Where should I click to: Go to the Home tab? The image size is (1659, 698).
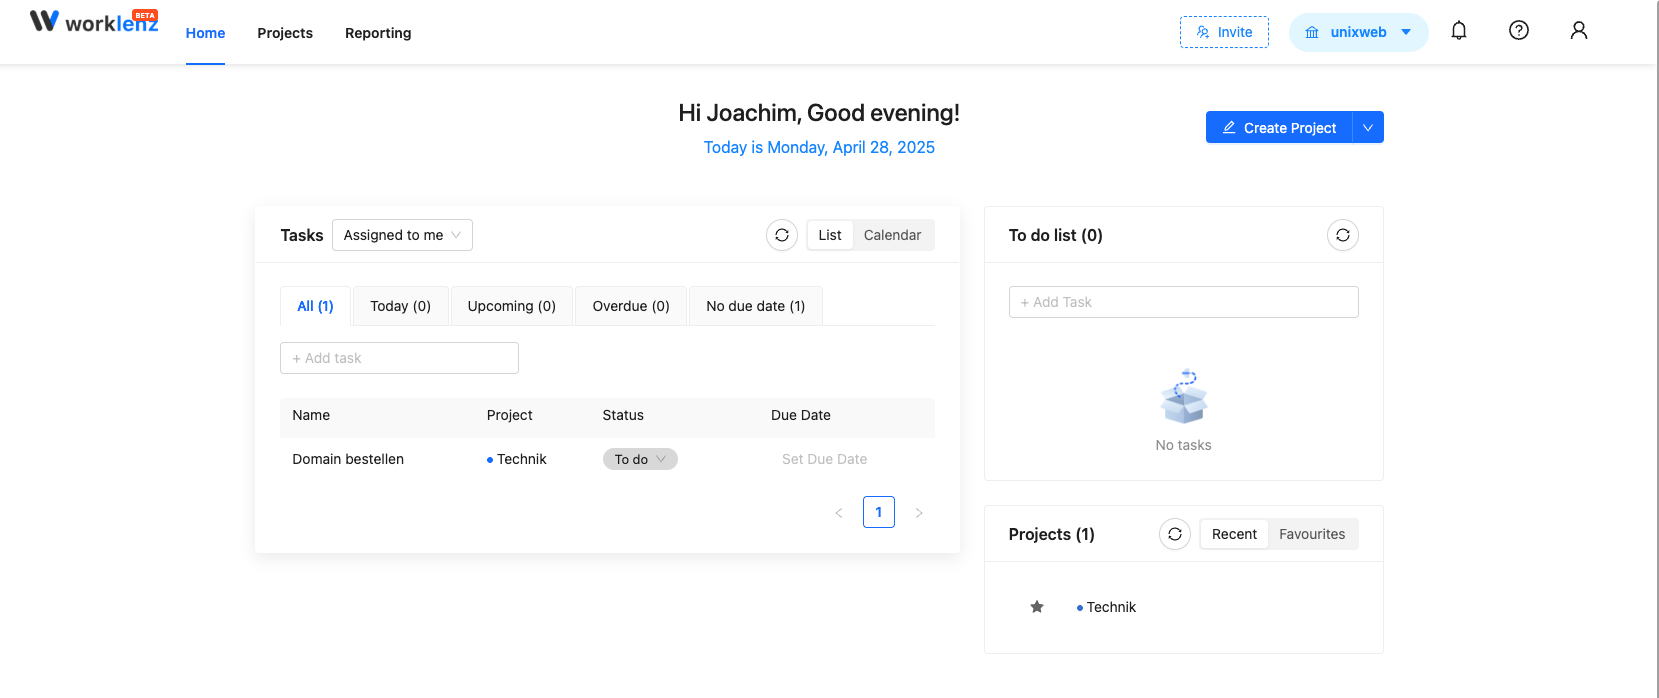[x=205, y=33]
